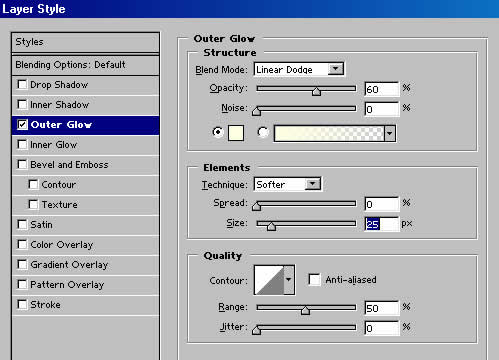Enable the Drop Shadow checkbox
This screenshot has width=499, height=360.
pos(22,85)
